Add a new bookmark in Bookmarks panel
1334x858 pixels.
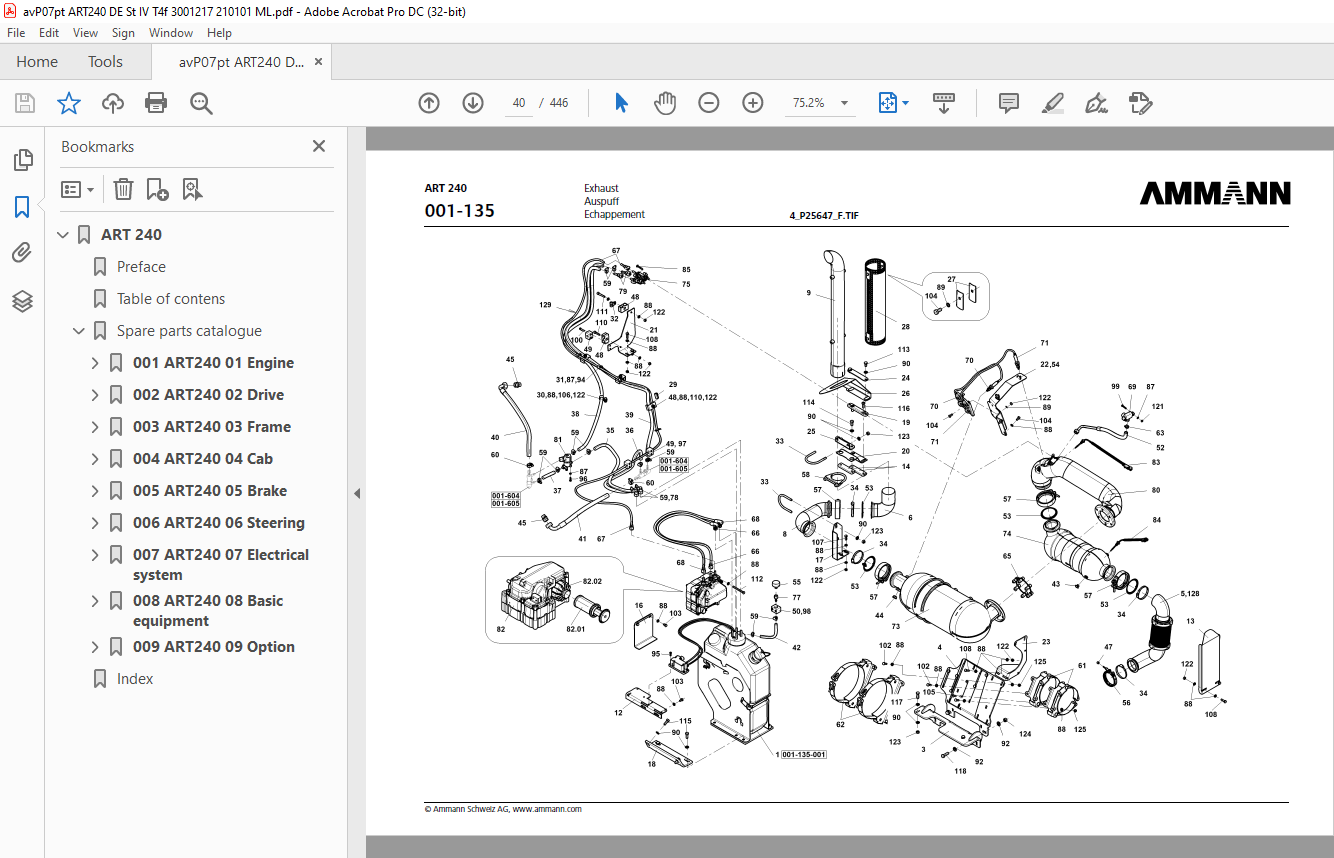coord(158,189)
